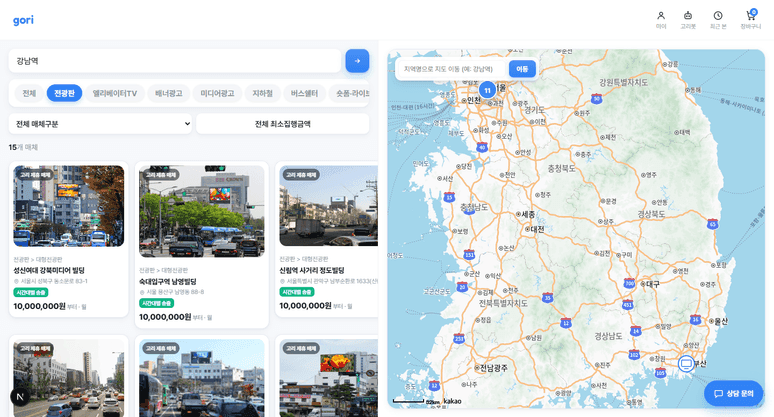The width and height of the screenshot is (774, 417).
Task: Click the 전북특별자치도 label on the map
Action: click(x=503, y=303)
